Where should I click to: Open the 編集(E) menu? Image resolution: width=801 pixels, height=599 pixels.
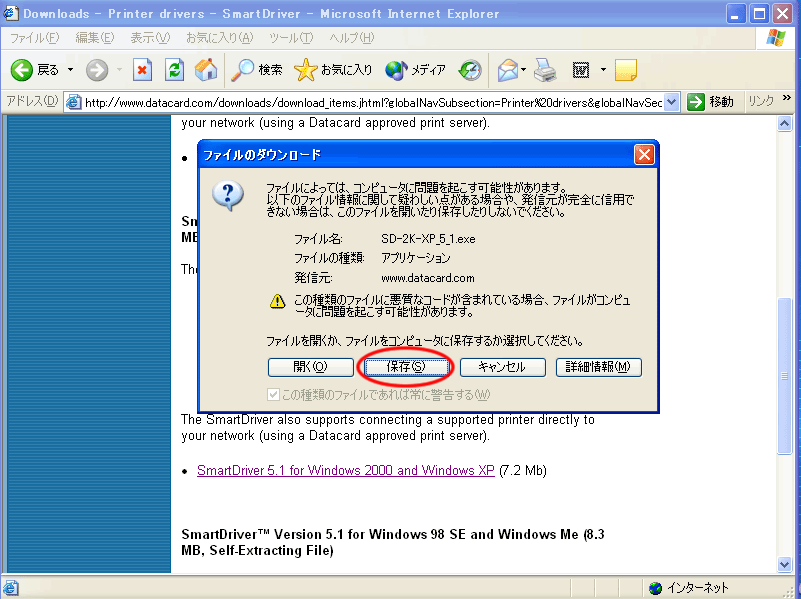coord(95,38)
